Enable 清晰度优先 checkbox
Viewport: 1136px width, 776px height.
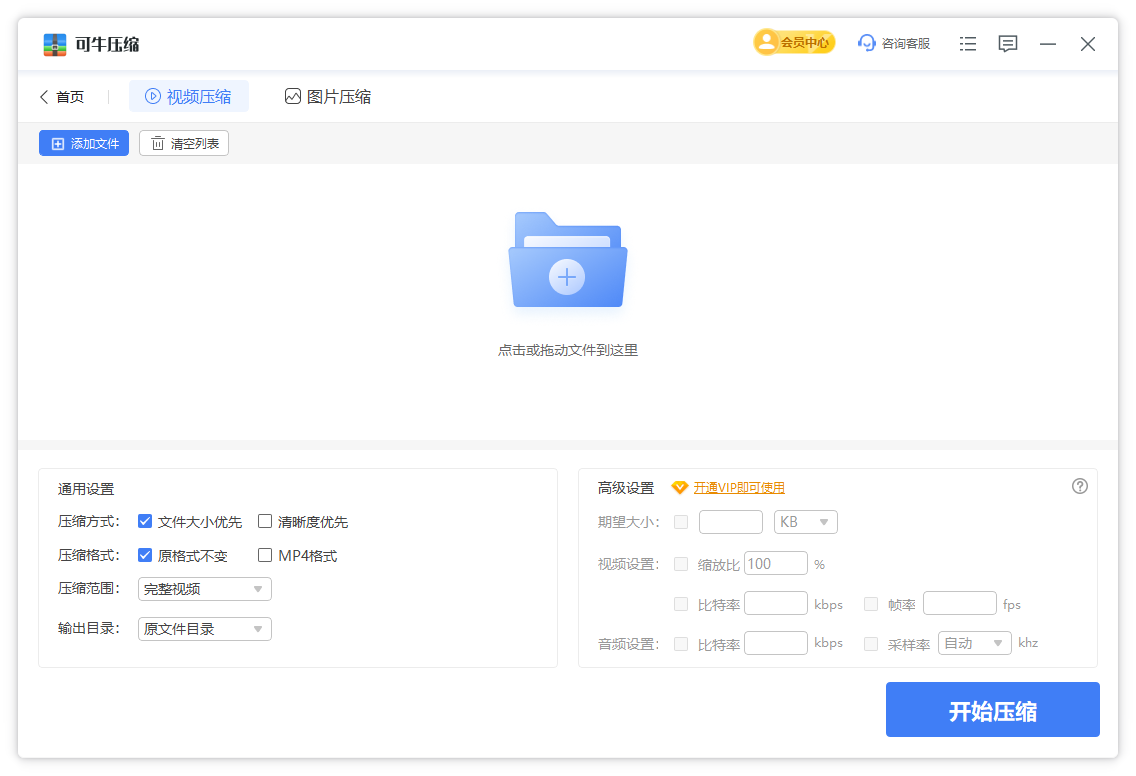click(265, 521)
